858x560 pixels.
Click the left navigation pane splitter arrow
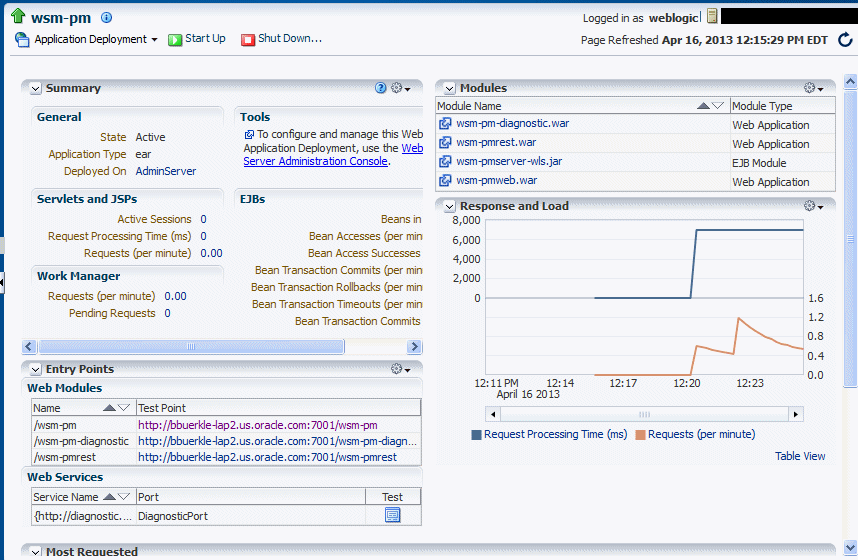pyautogui.click(x=2, y=283)
